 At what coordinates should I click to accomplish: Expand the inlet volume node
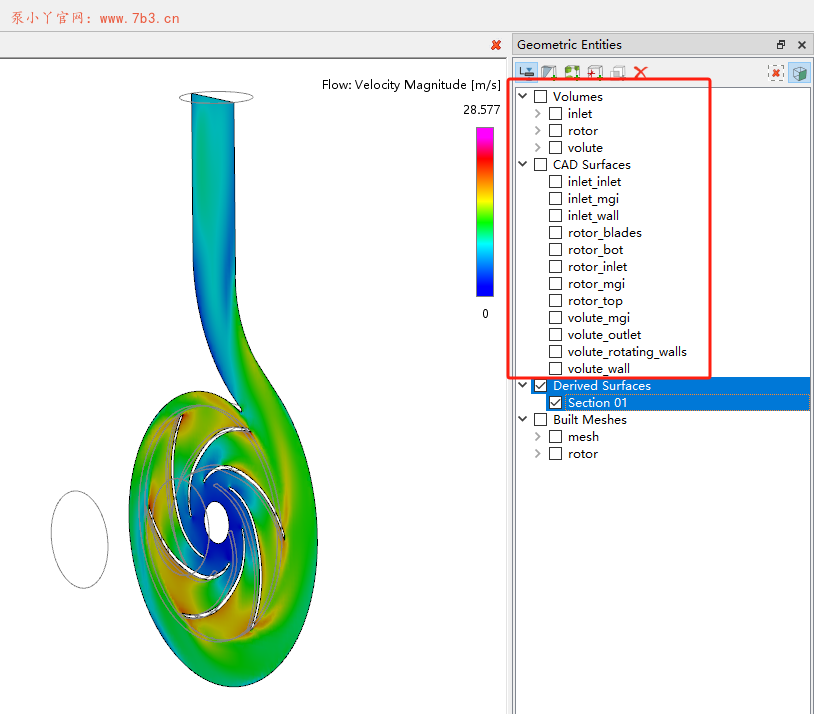tap(538, 114)
